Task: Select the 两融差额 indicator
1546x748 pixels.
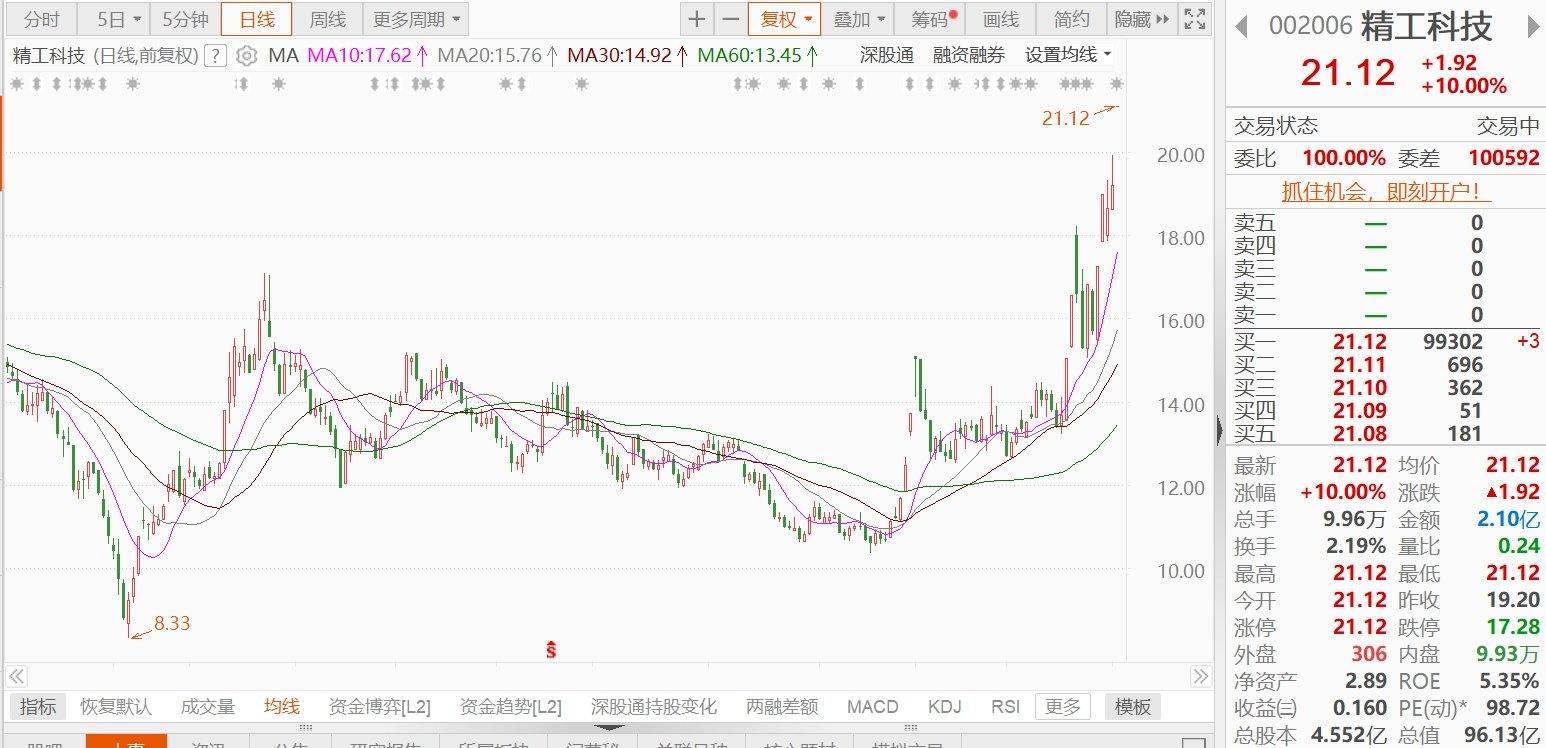Action: click(782, 707)
